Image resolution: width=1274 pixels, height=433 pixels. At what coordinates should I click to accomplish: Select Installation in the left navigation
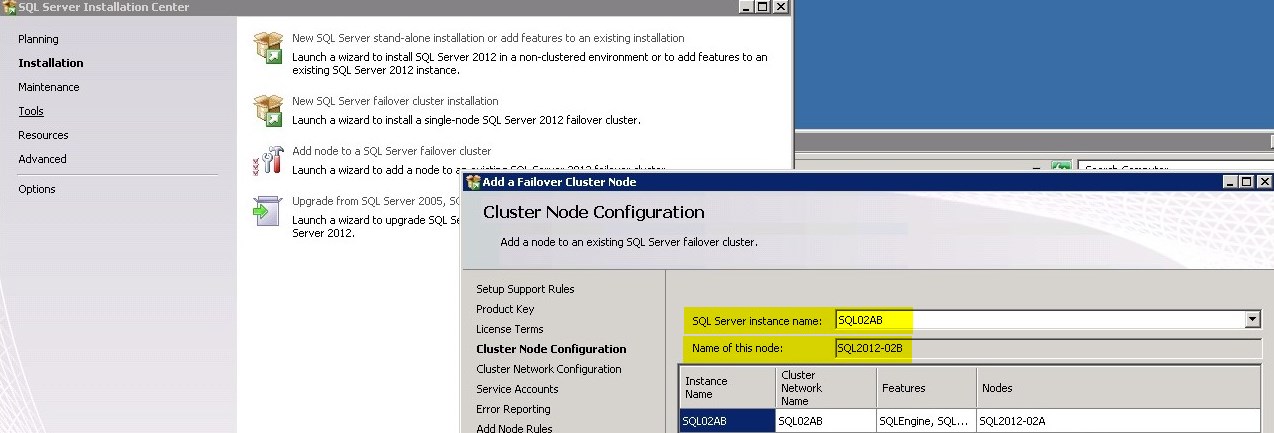click(x=51, y=63)
